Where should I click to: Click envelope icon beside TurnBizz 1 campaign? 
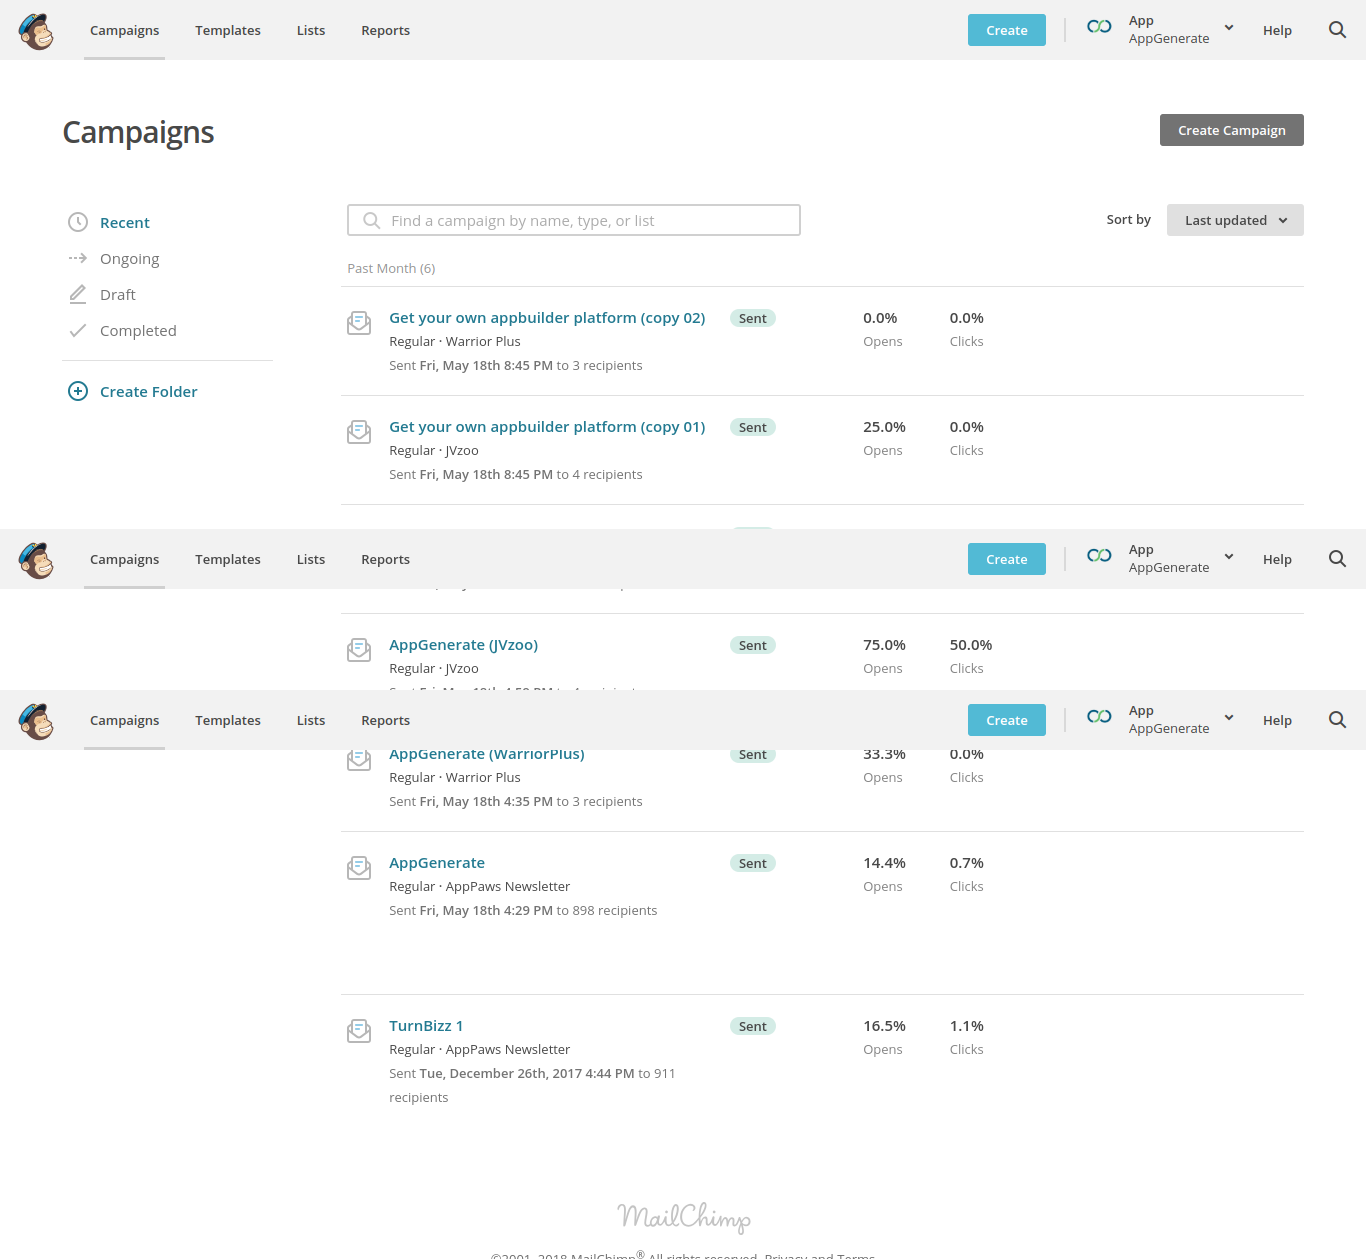click(359, 1031)
